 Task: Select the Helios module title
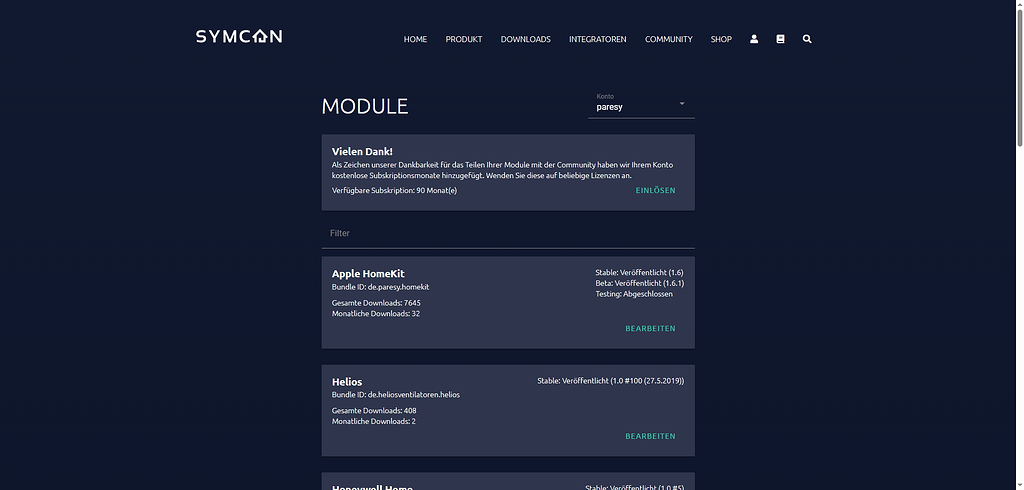[x=347, y=382]
